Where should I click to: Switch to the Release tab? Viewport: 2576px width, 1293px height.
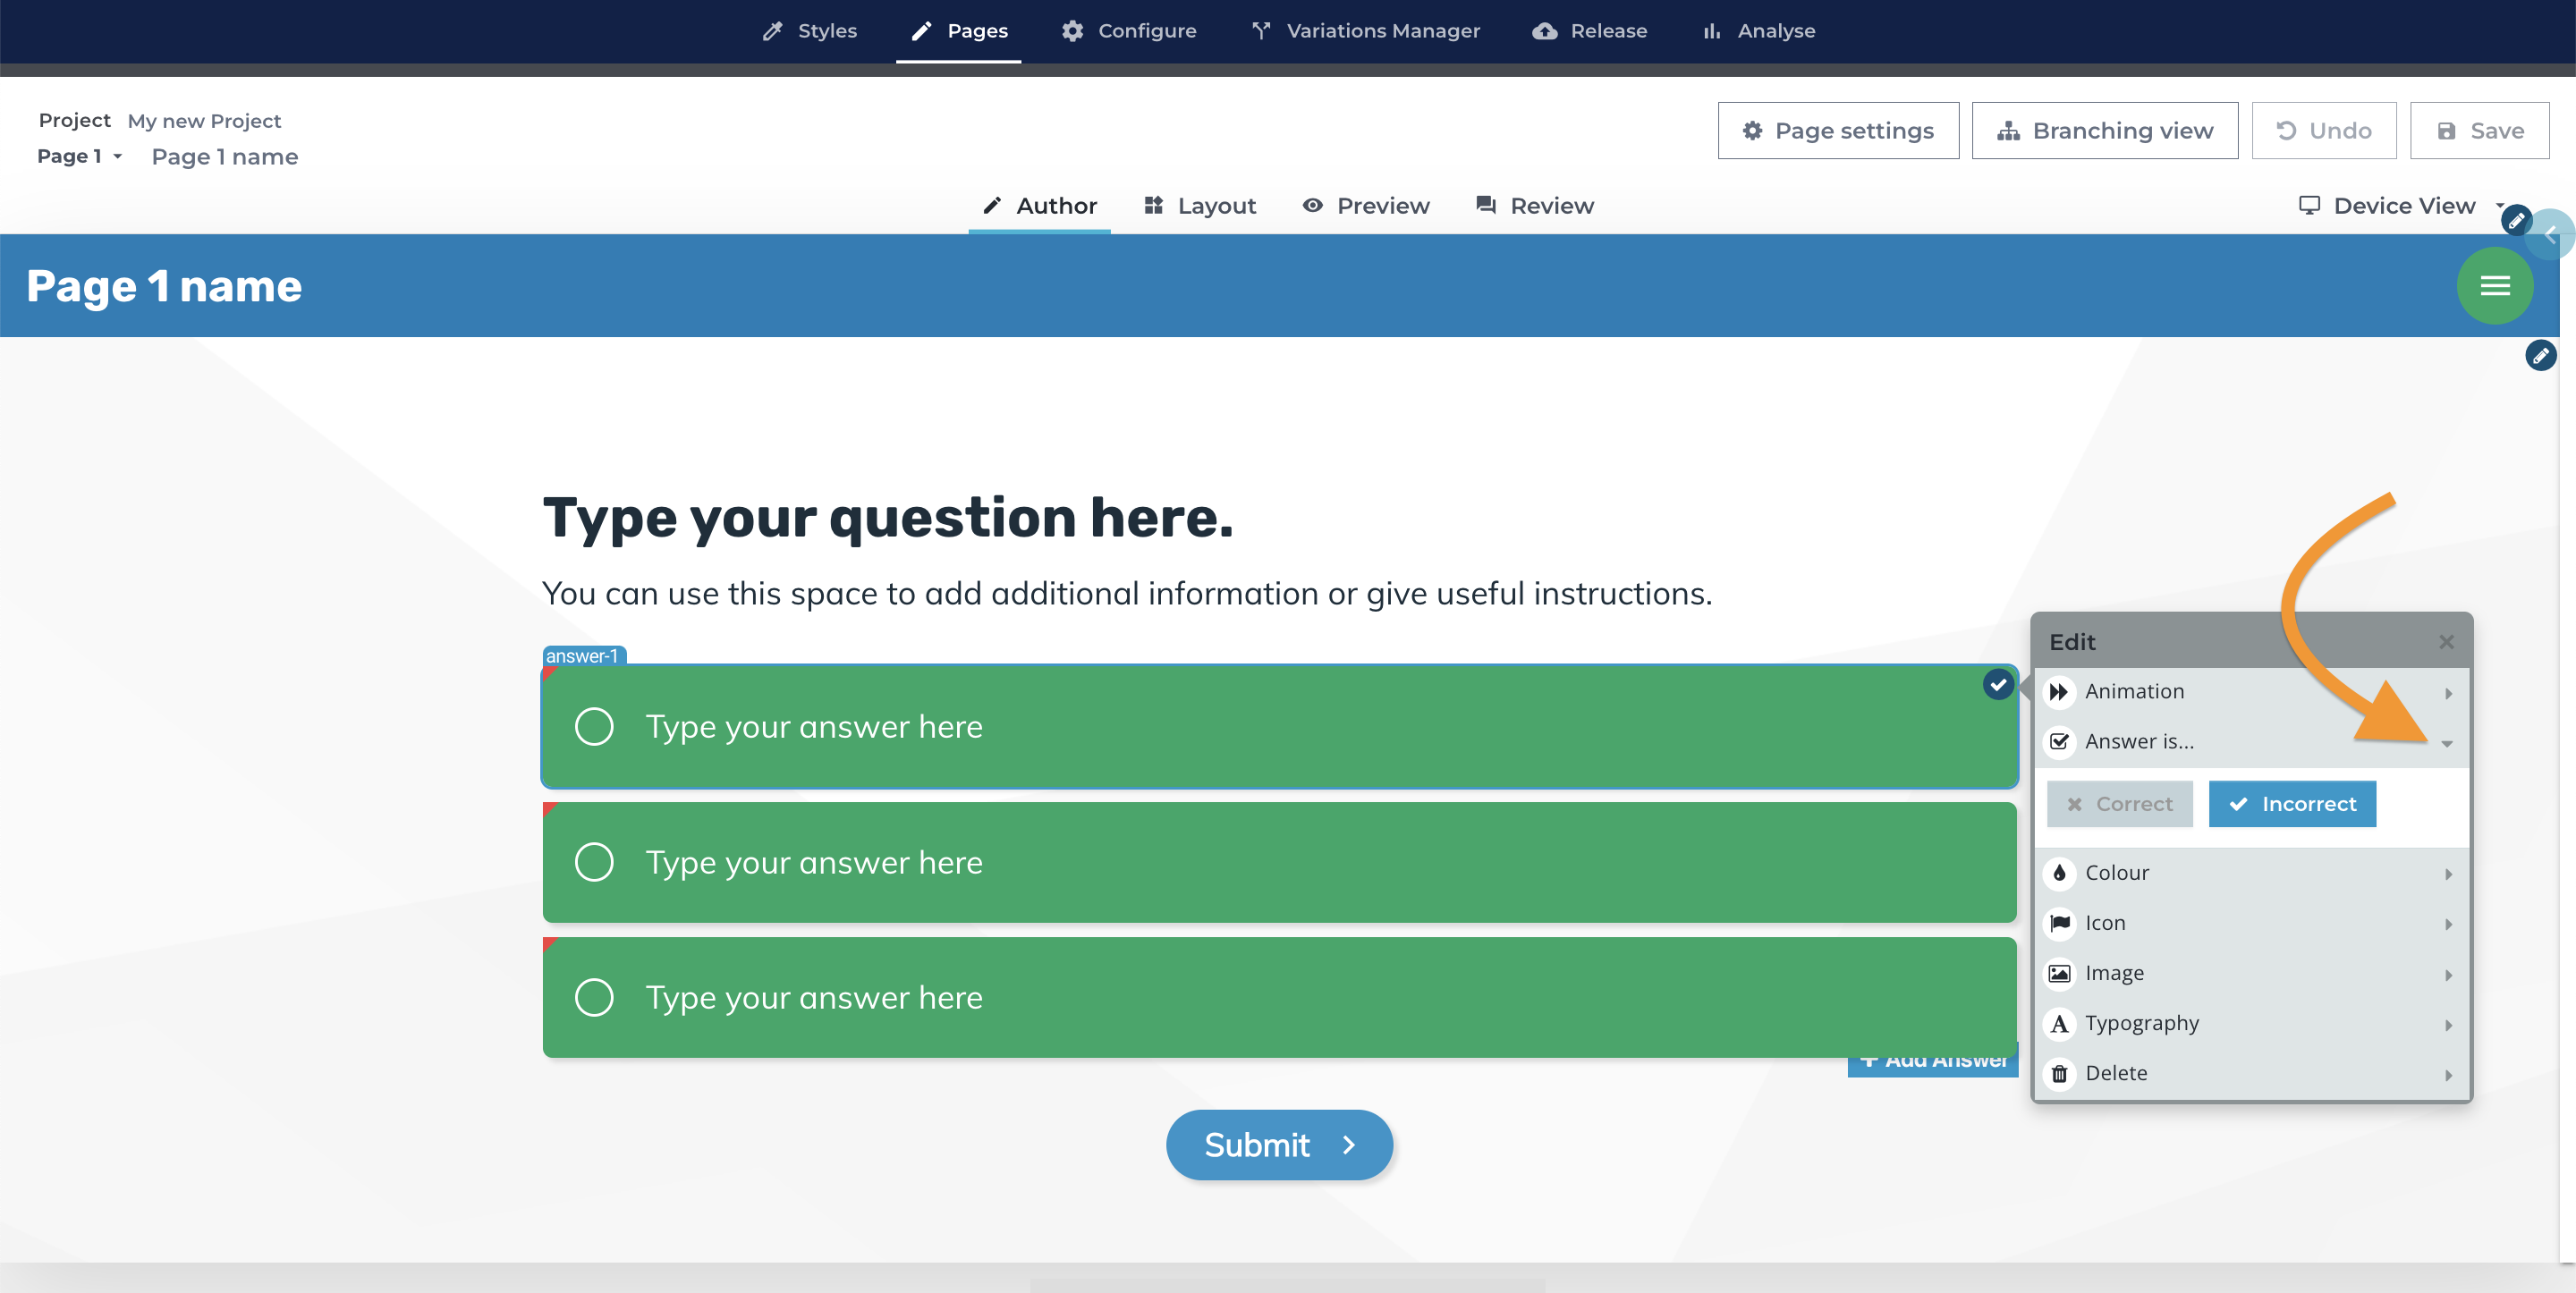pyautogui.click(x=1589, y=31)
